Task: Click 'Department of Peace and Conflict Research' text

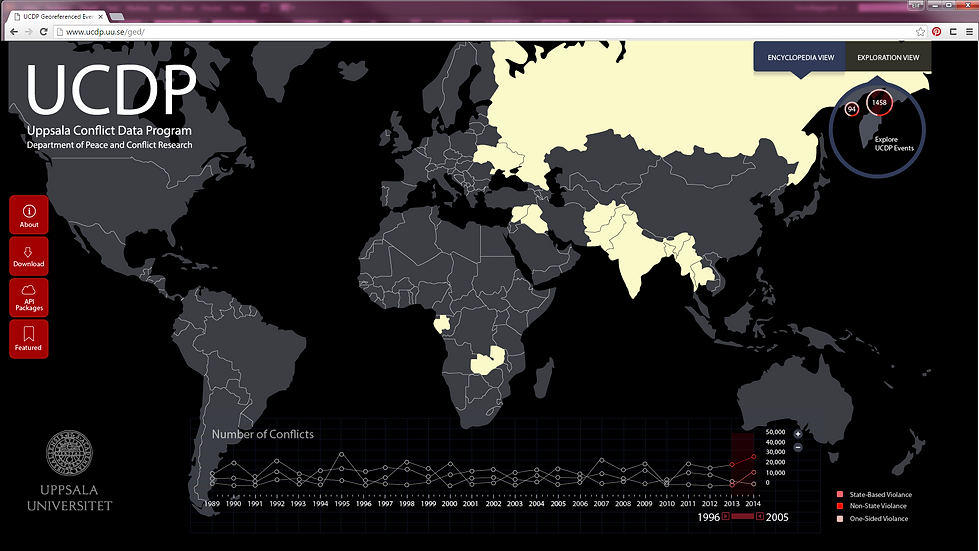Action: click(x=109, y=145)
